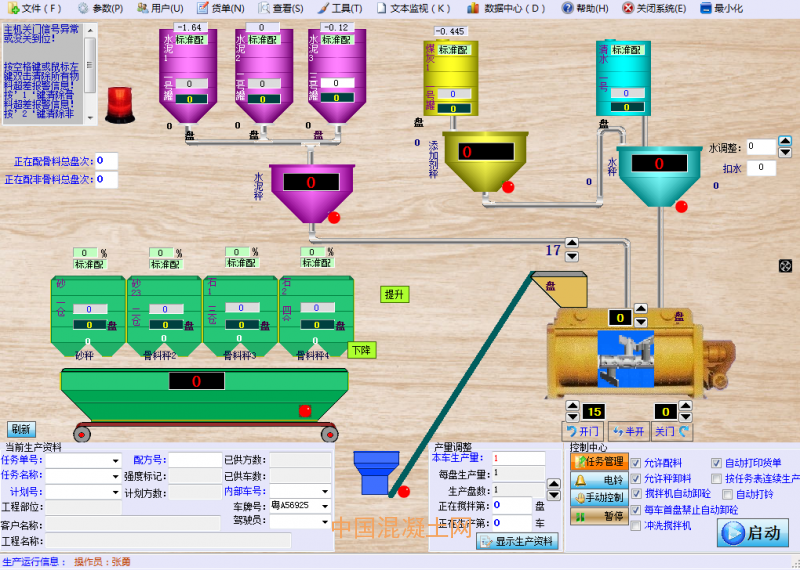800x570 pixels.
Task: Click the purple 水泥秤 cement scale hopper
Action: click(312, 193)
